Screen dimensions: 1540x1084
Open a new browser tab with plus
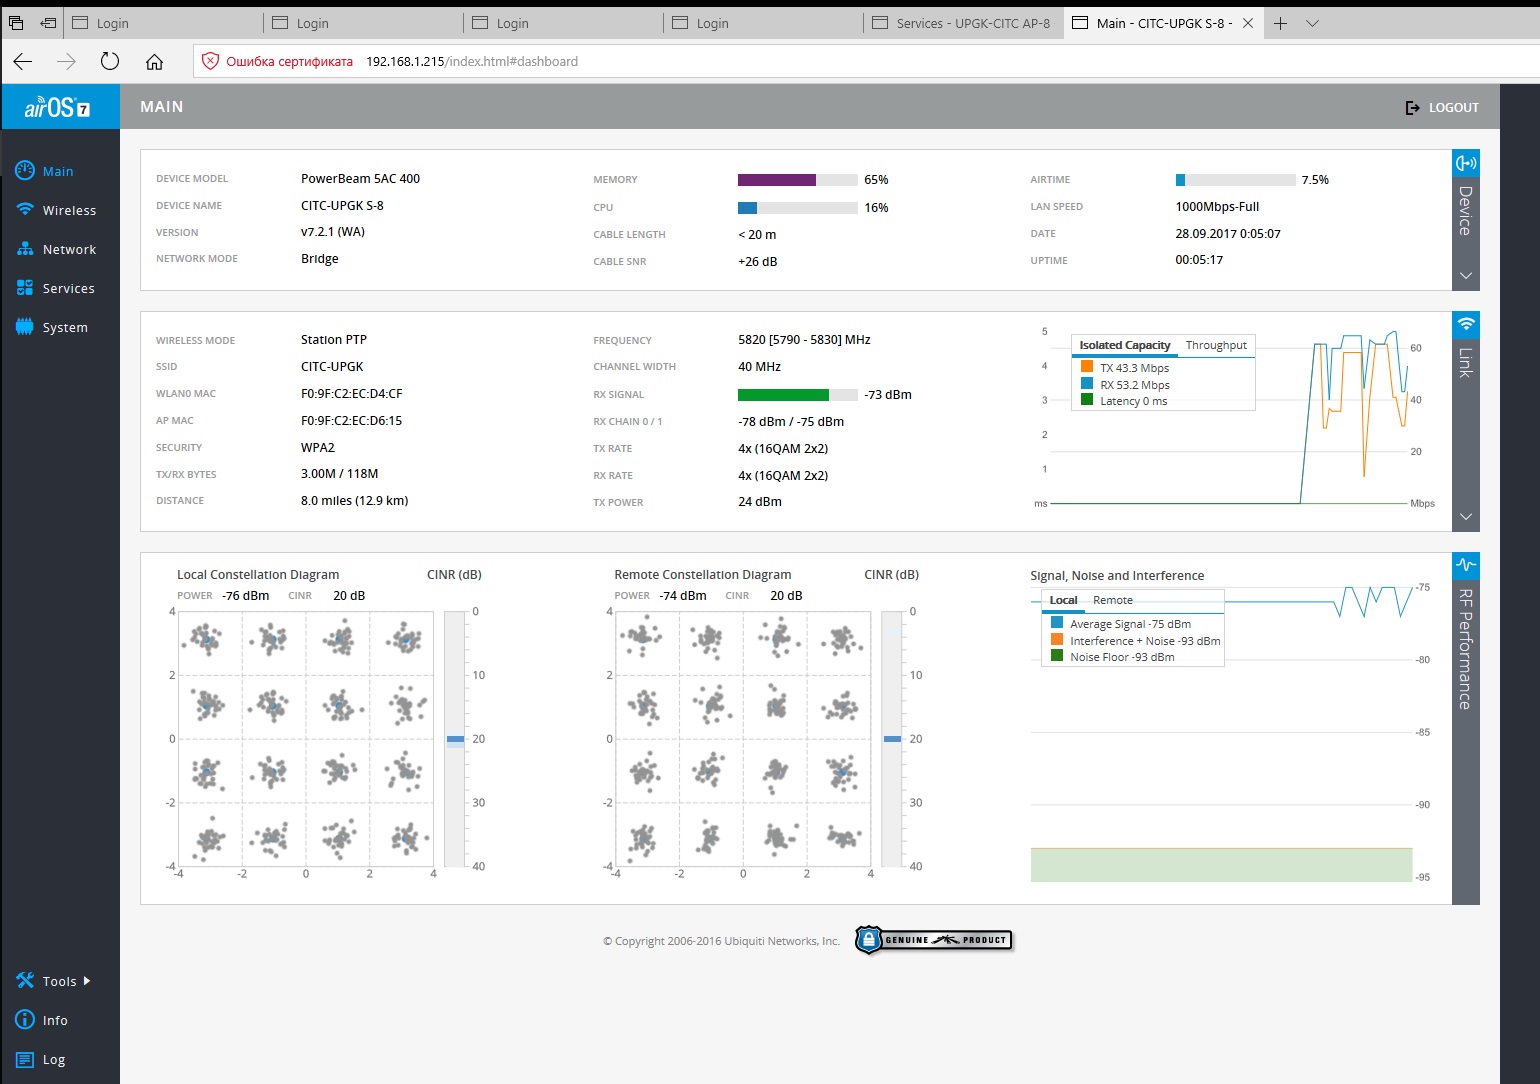(x=1280, y=23)
